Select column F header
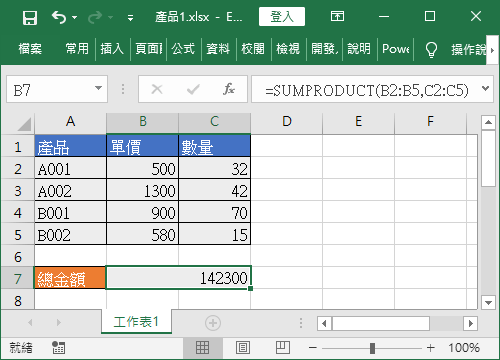The image size is (500, 360). [x=431, y=121]
